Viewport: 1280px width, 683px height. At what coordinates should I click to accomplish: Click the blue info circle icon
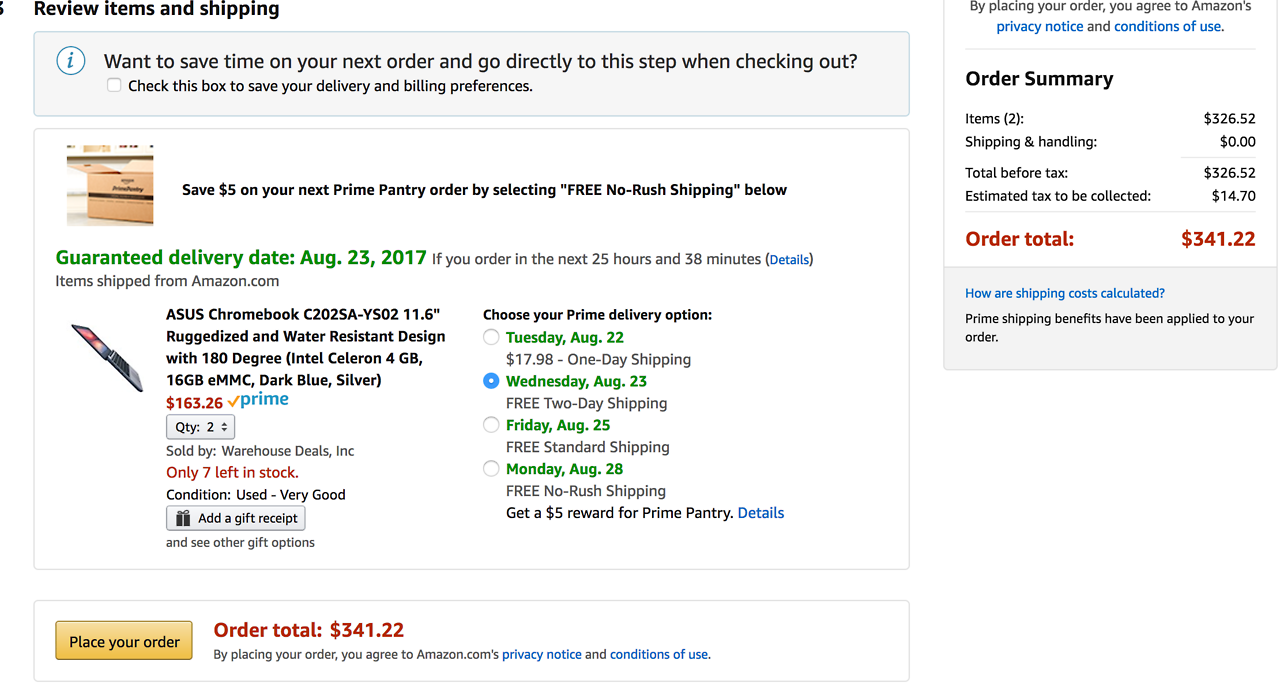(70, 61)
